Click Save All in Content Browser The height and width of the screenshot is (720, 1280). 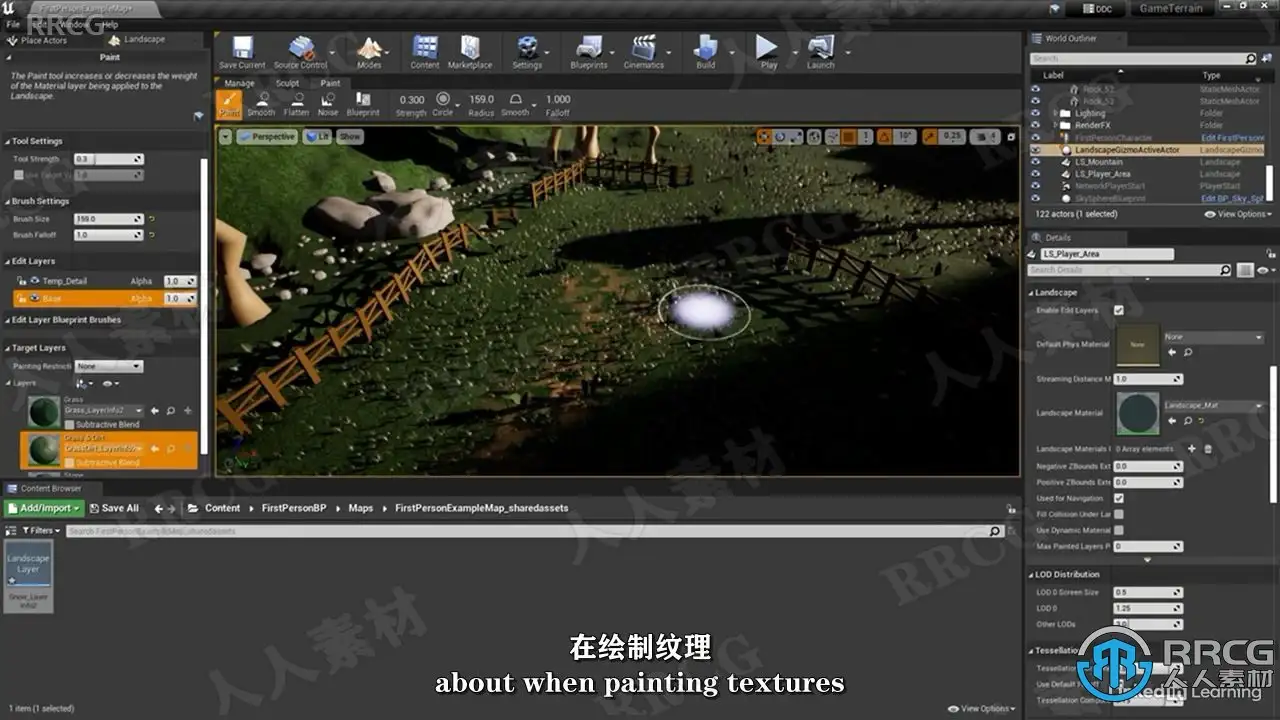[113, 508]
